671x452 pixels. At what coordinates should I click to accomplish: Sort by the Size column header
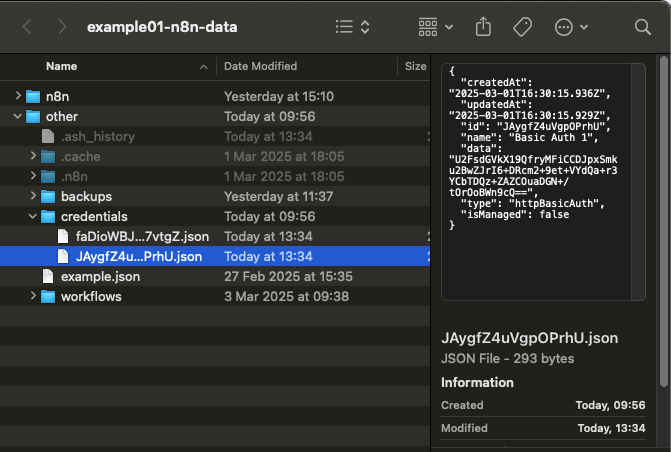coord(415,66)
